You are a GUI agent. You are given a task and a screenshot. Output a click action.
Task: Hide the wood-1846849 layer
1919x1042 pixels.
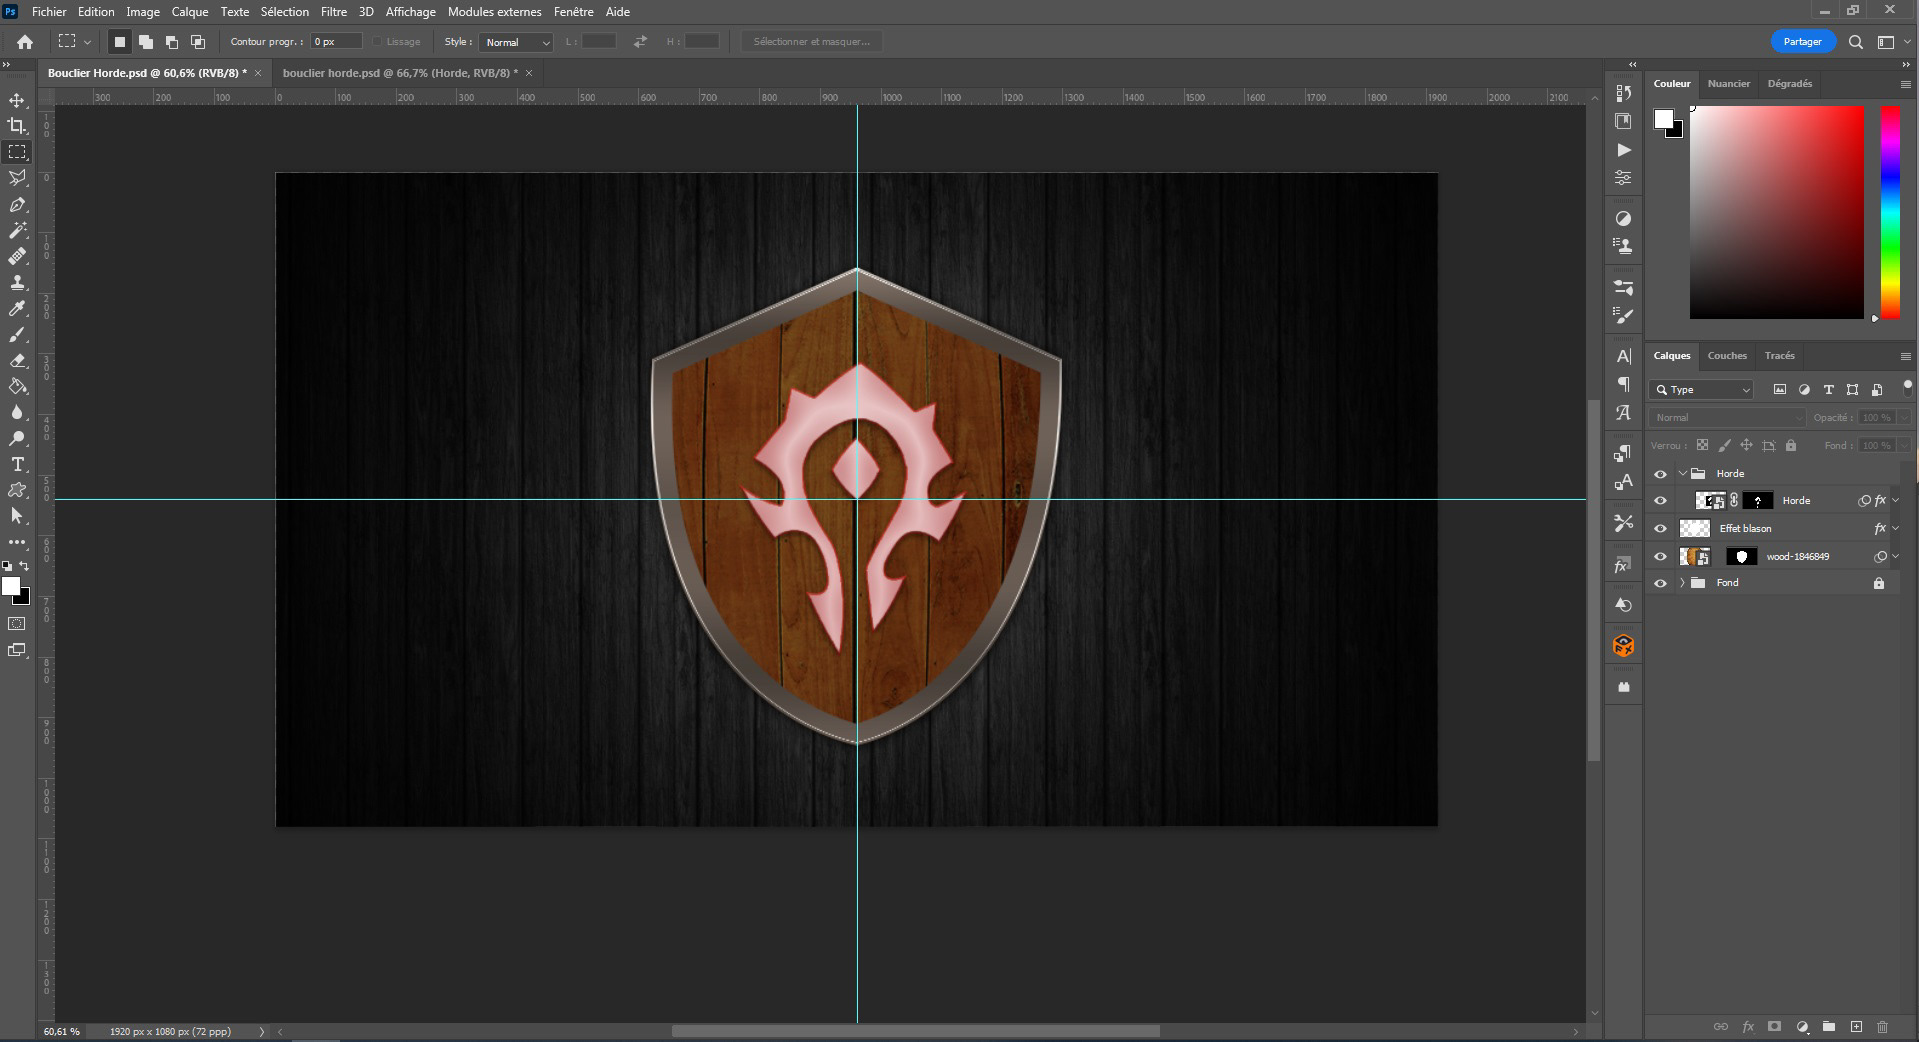(x=1661, y=557)
